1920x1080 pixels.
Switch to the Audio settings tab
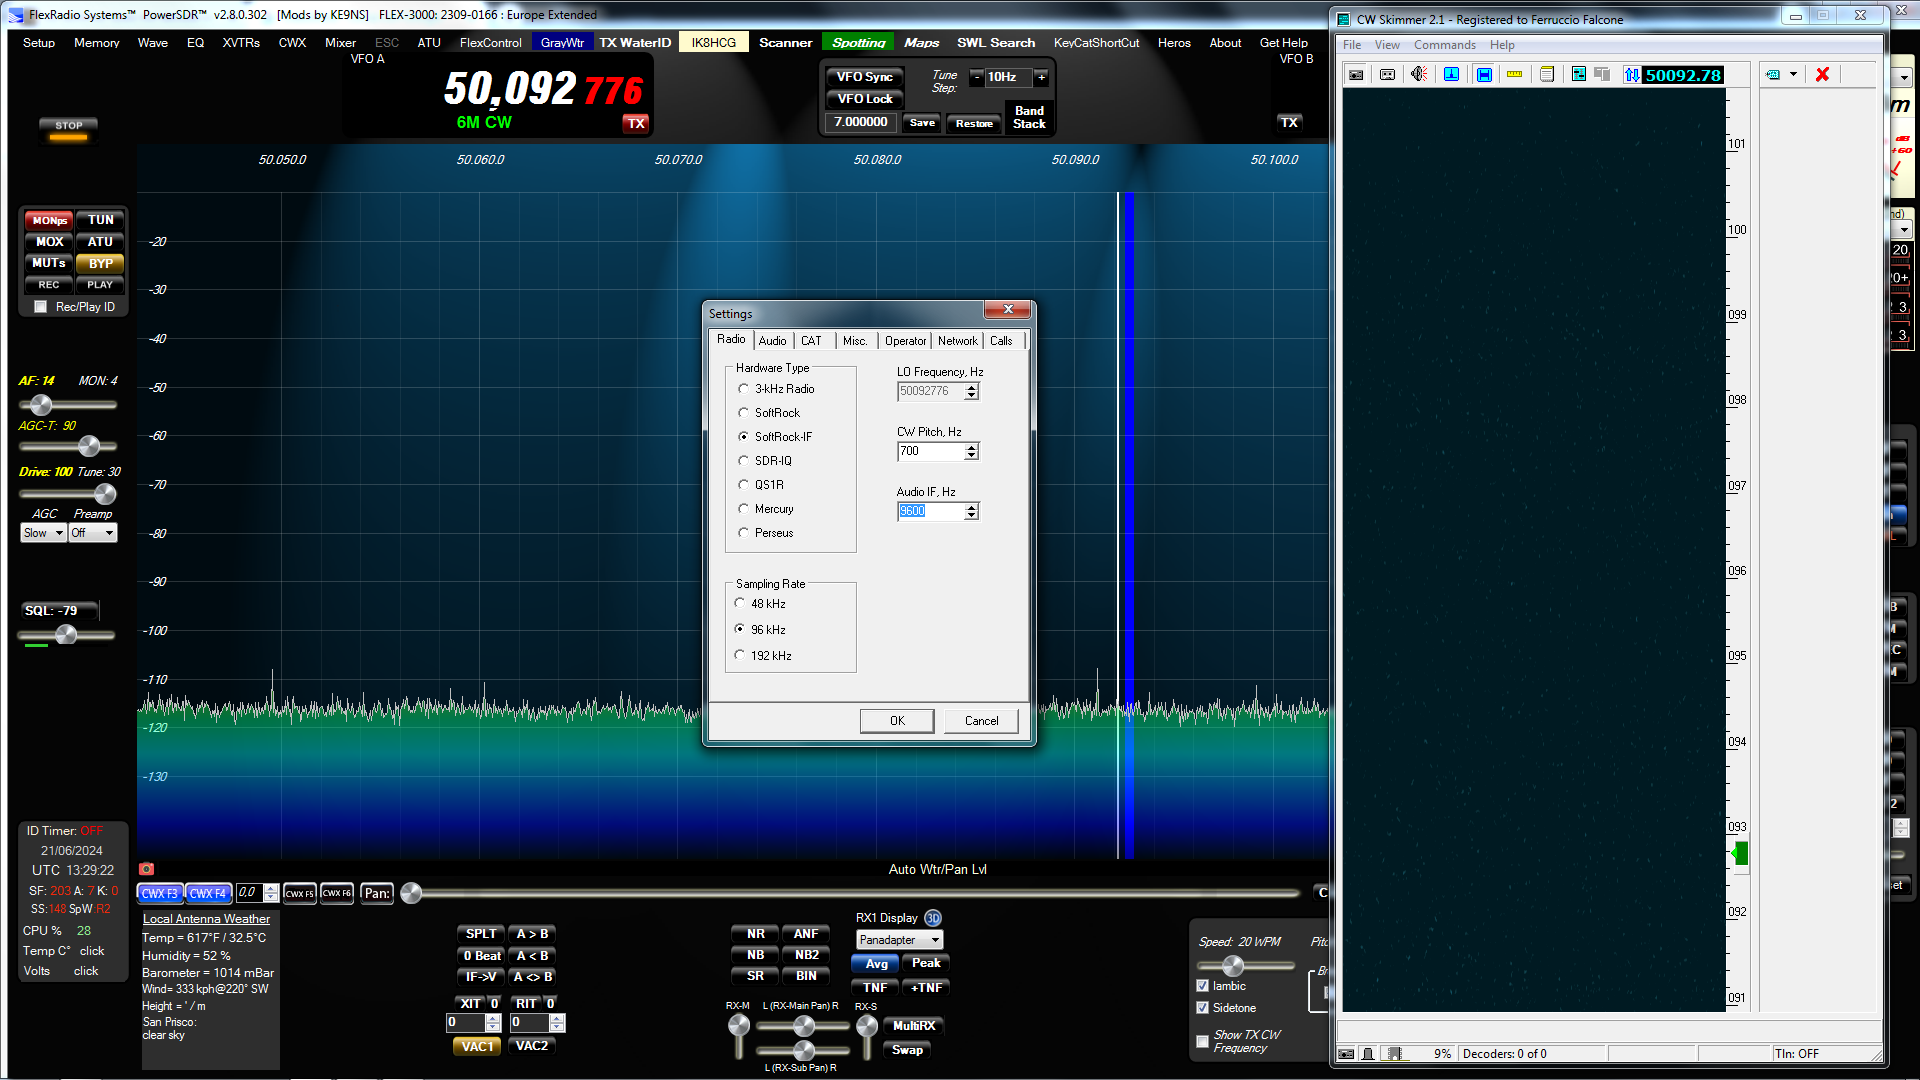pyautogui.click(x=771, y=340)
